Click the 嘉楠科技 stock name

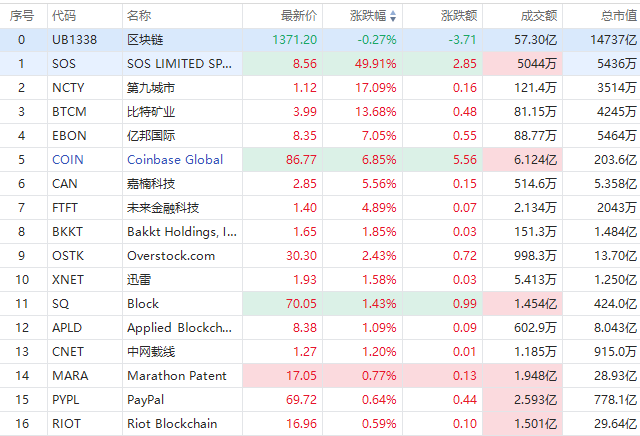[x=151, y=184]
